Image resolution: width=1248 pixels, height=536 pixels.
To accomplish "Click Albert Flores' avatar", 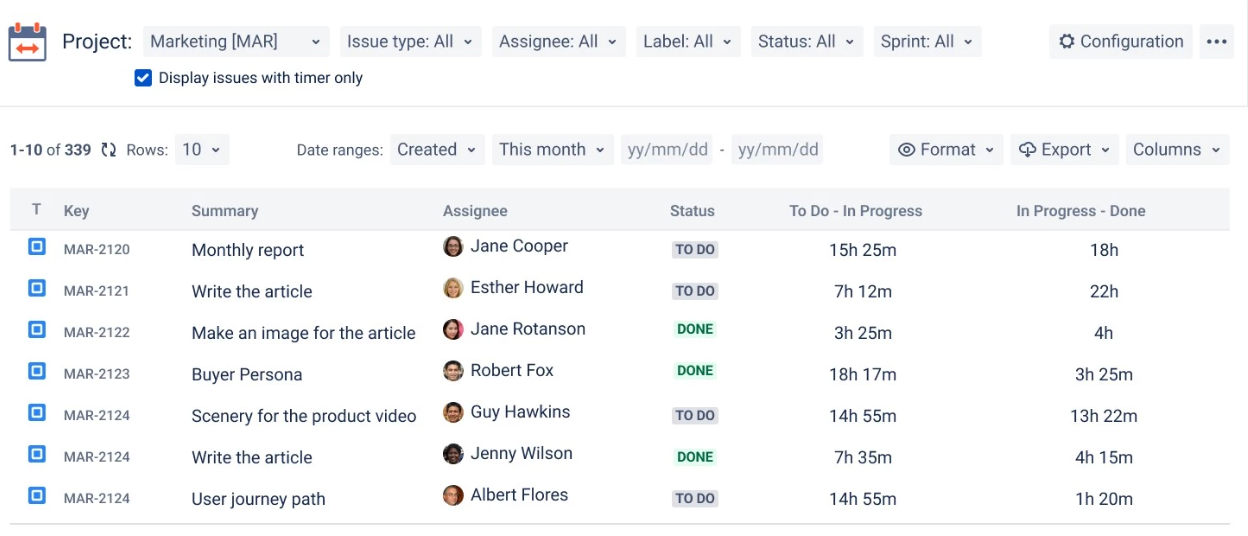I will (453, 495).
